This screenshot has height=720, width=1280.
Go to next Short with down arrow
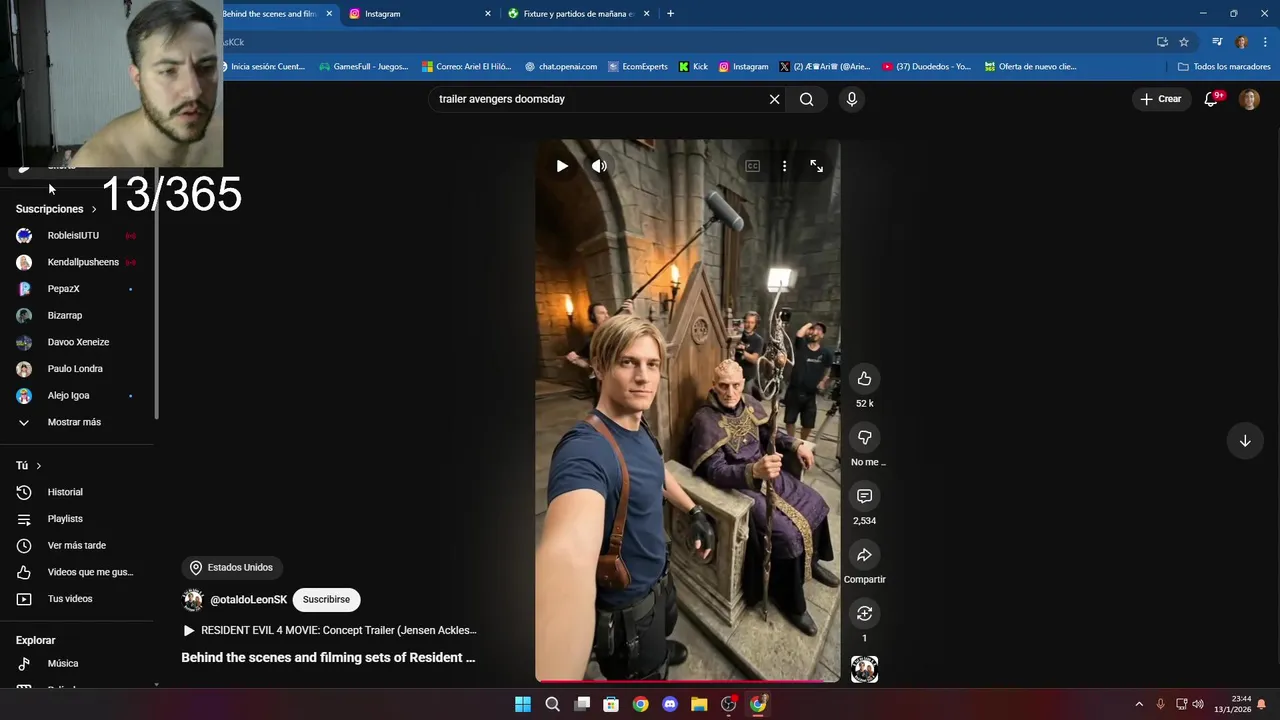pyautogui.click(x=1245, y=441)
